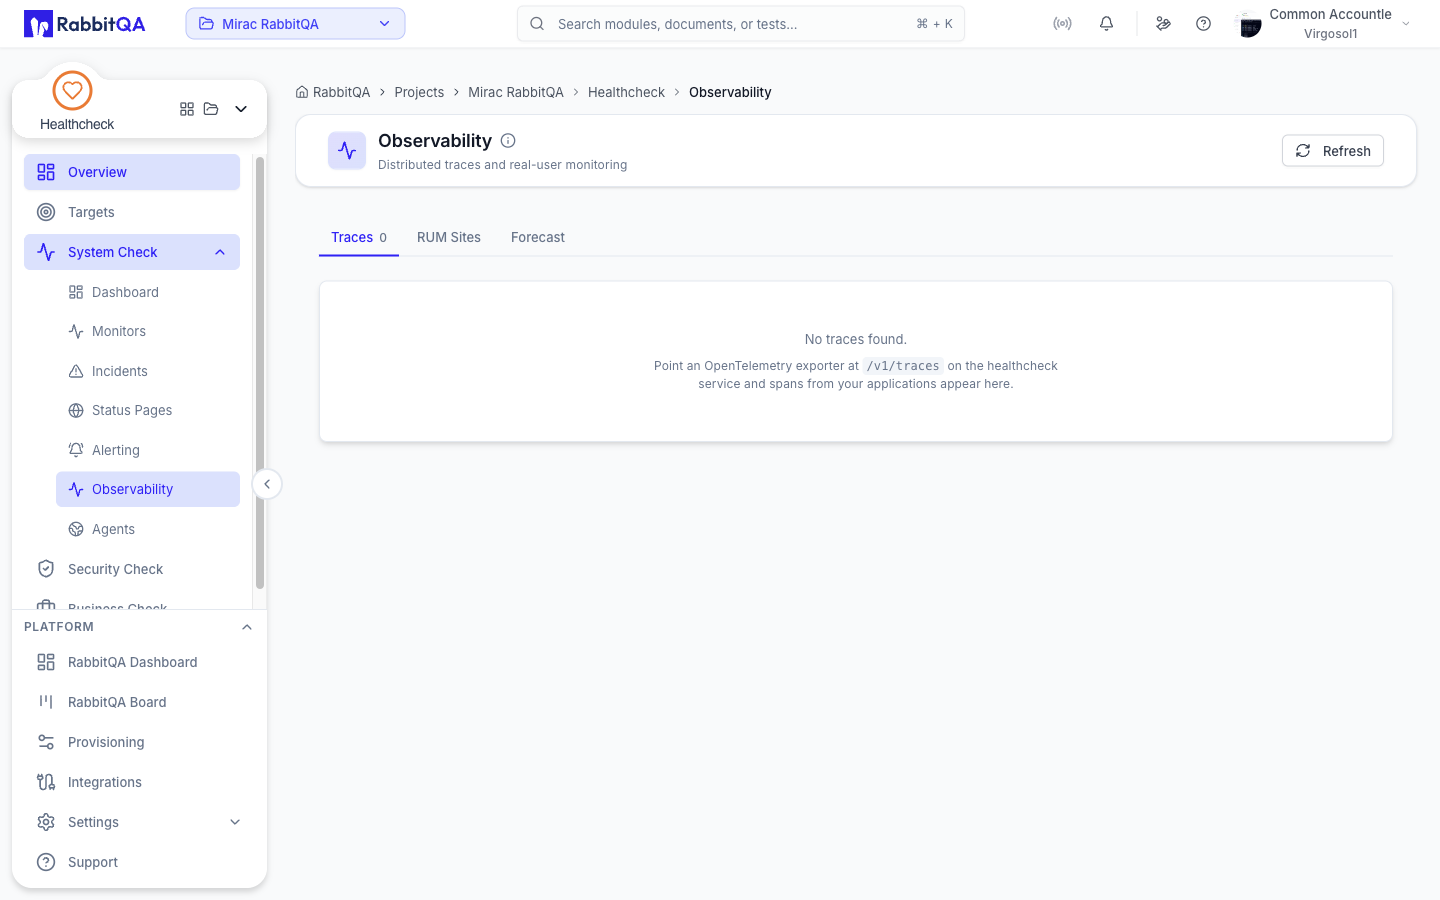Click the Healthcheck heart icon
The image size is (1440, 900).
[x=72, y=91]
